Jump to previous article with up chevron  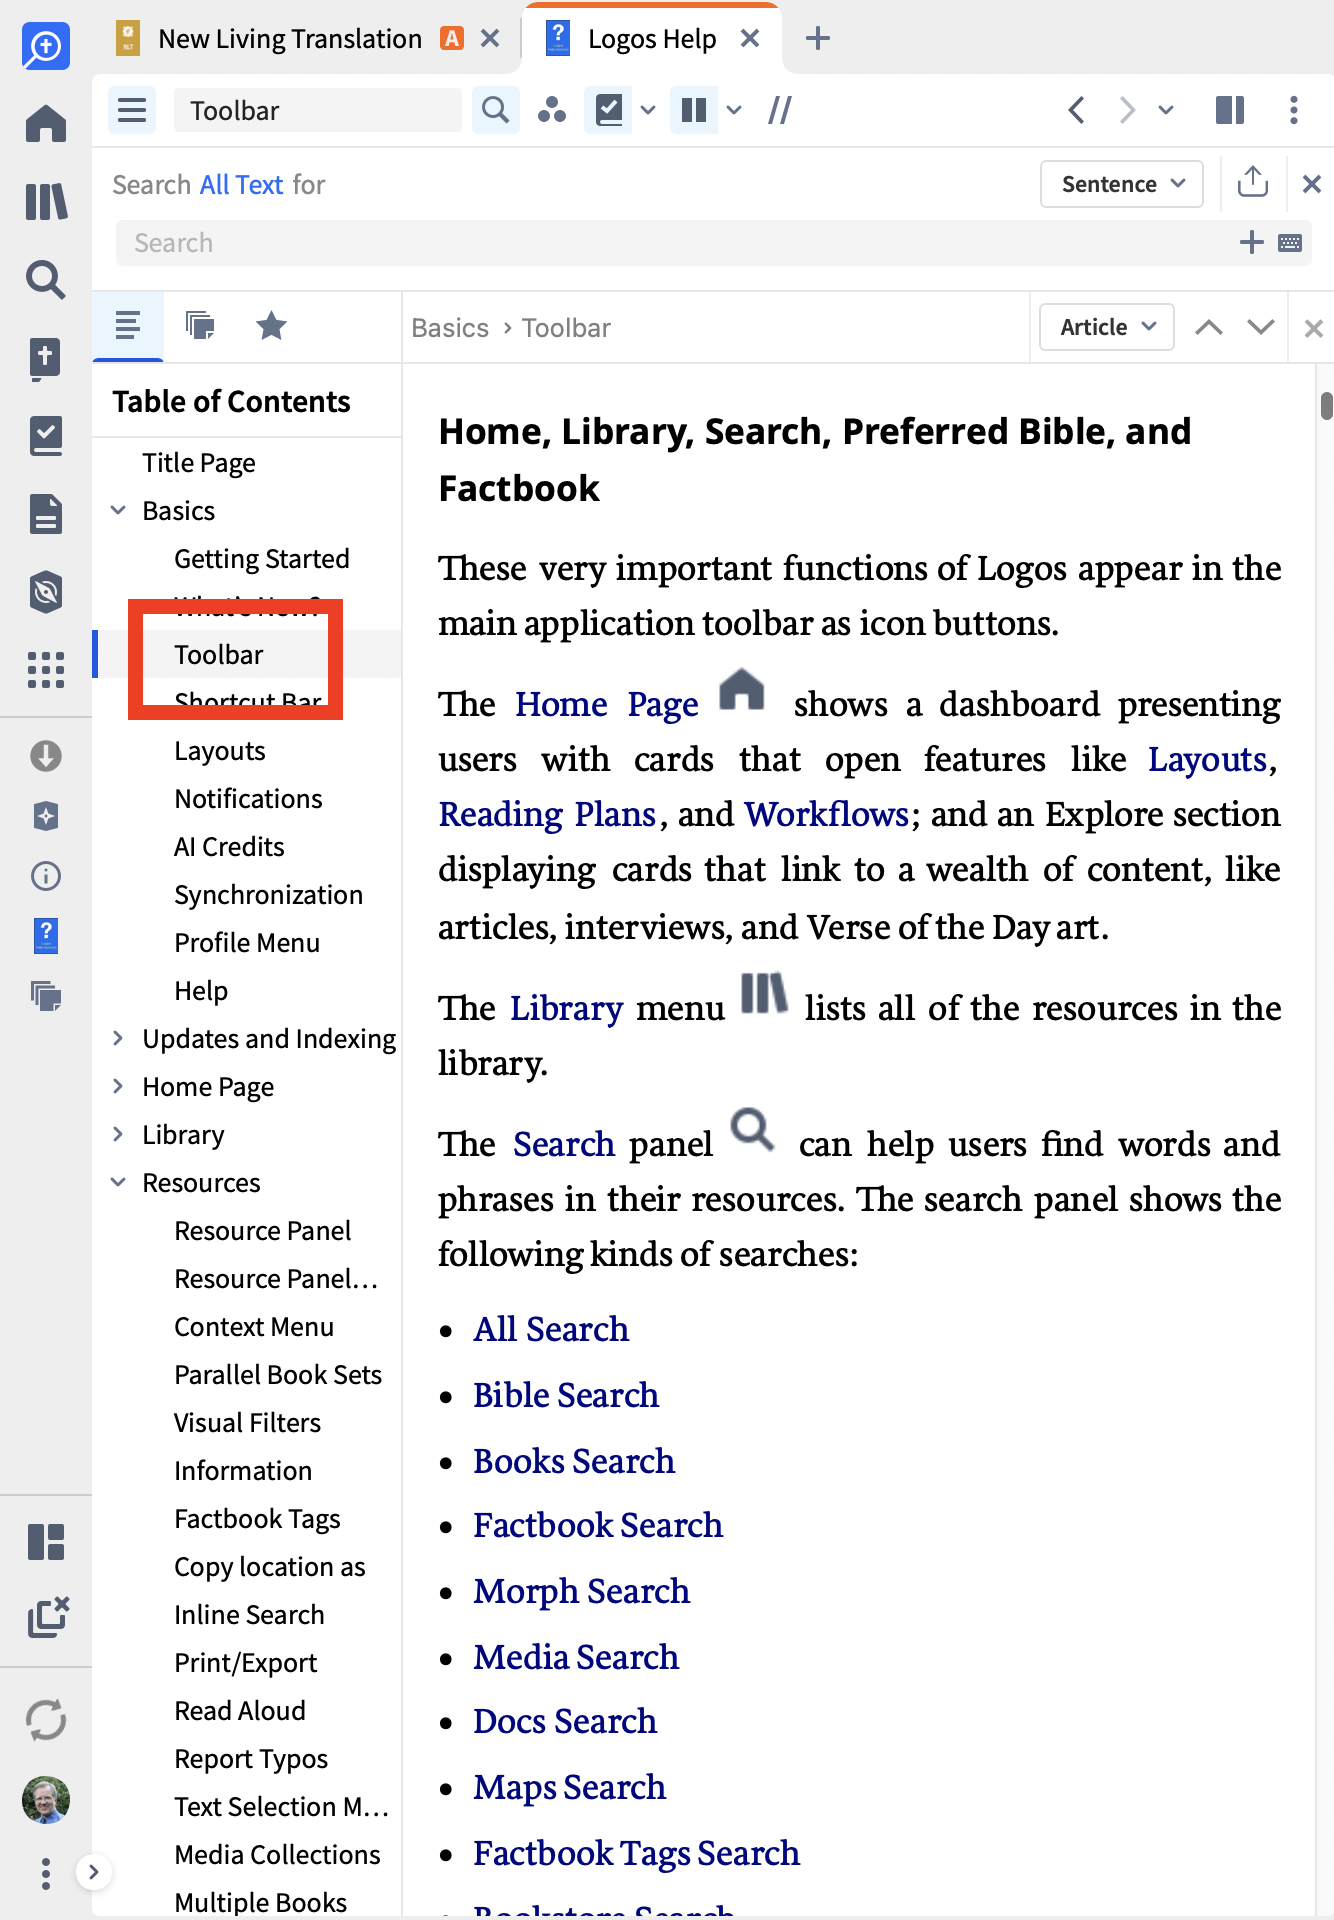(1209, 327)
